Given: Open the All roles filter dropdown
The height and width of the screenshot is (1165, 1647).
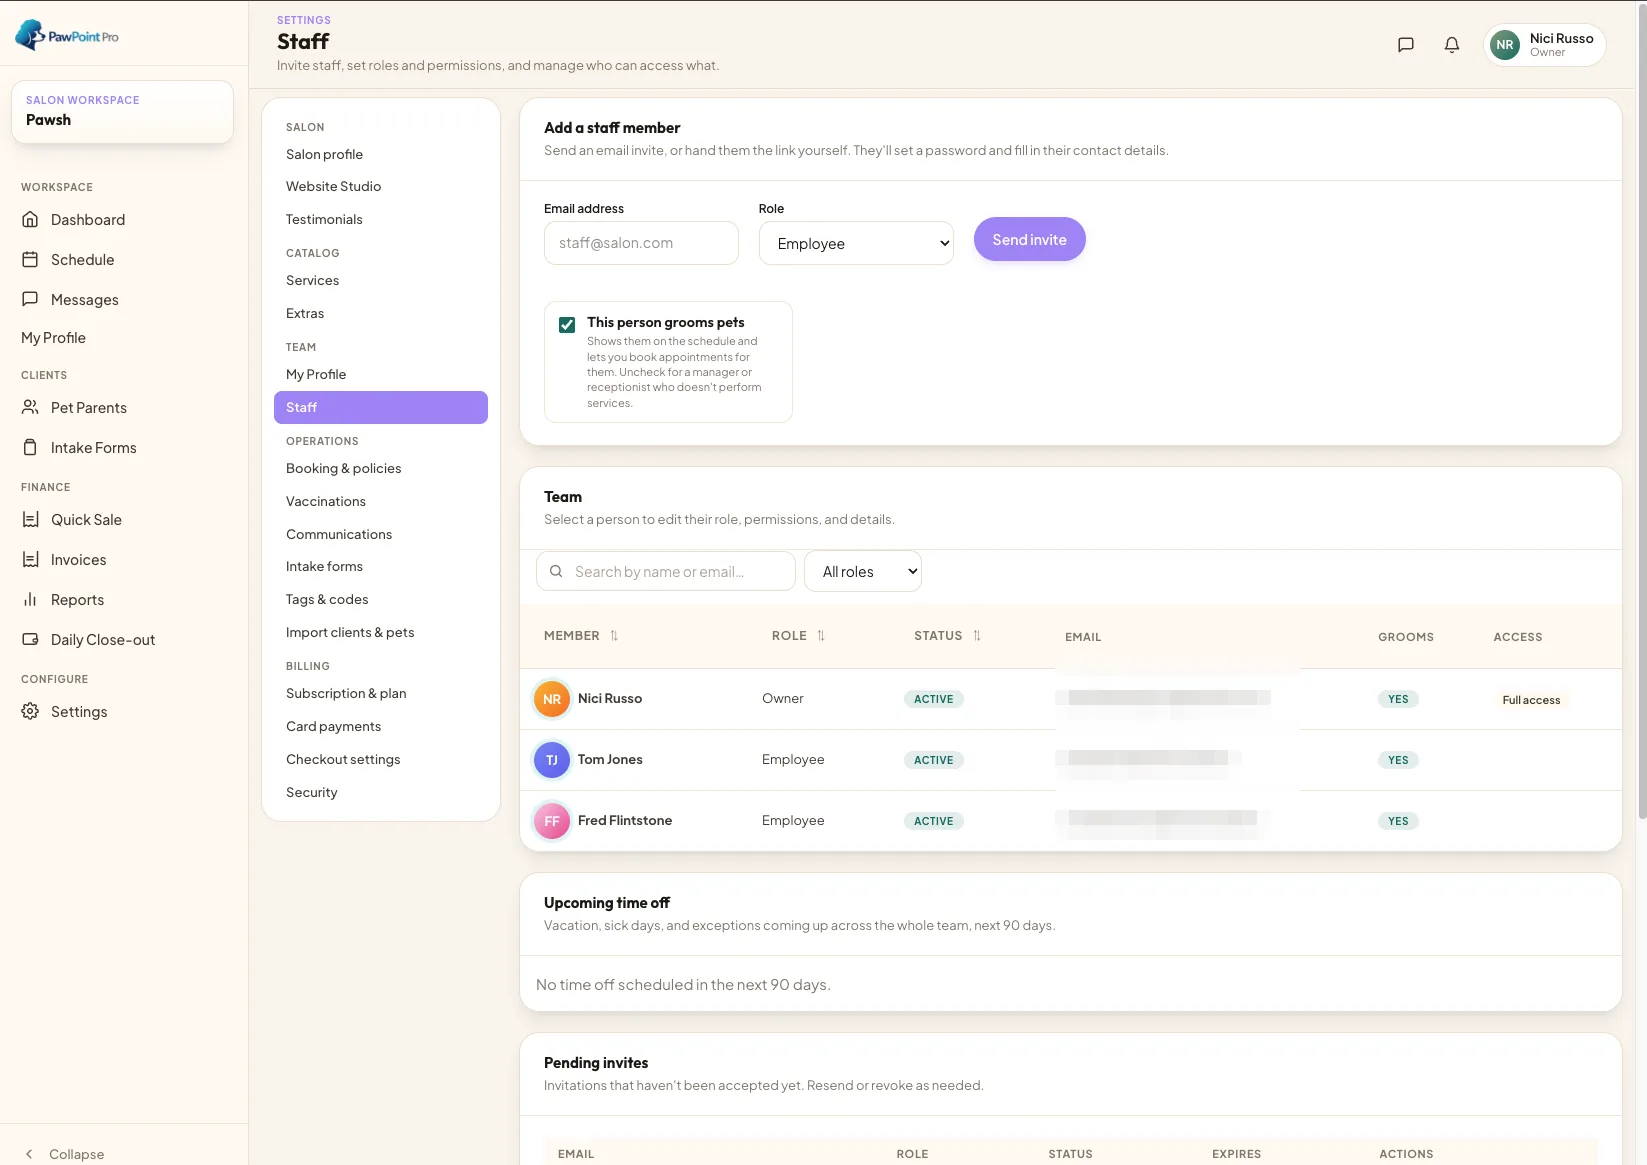Looking at the screenshot, I should (x=863, y=571).
